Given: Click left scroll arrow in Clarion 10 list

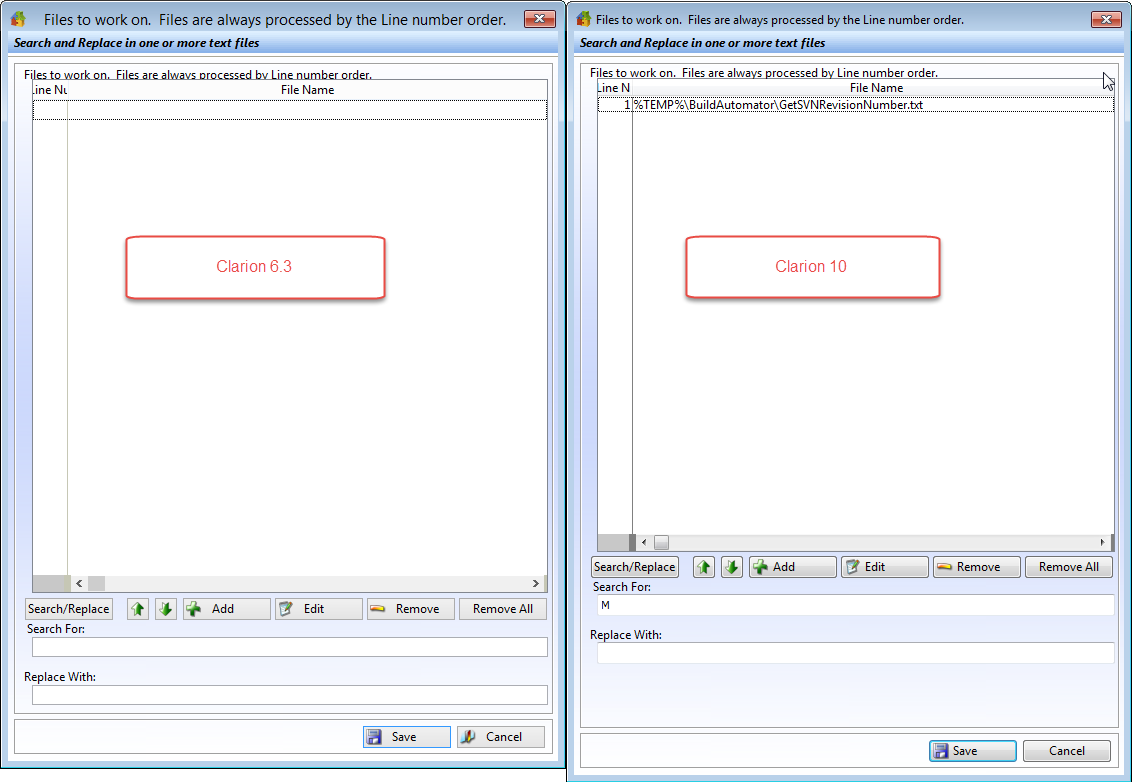Looking at the screenshot, I should [x=644, y=543].
